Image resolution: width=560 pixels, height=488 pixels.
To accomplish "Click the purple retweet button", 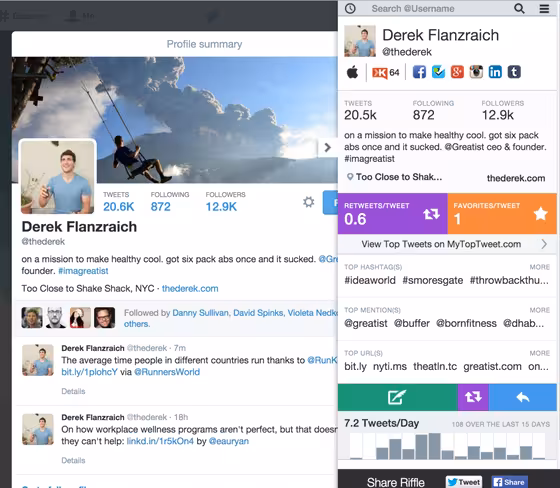I will pos(473,397).
